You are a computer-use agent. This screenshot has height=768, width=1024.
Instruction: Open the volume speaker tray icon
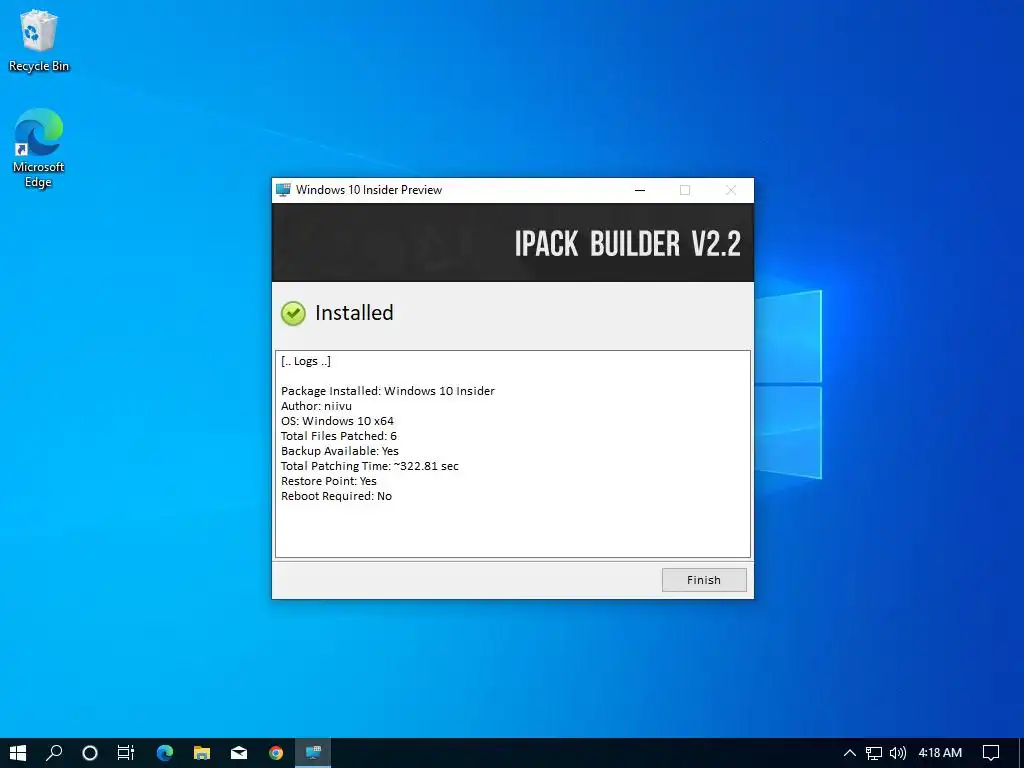[898, 753]
